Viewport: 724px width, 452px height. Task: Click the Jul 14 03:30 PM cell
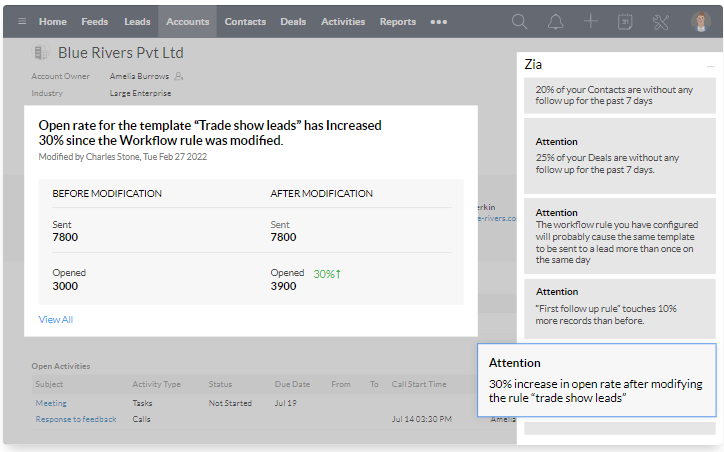(x=422, y=419)
